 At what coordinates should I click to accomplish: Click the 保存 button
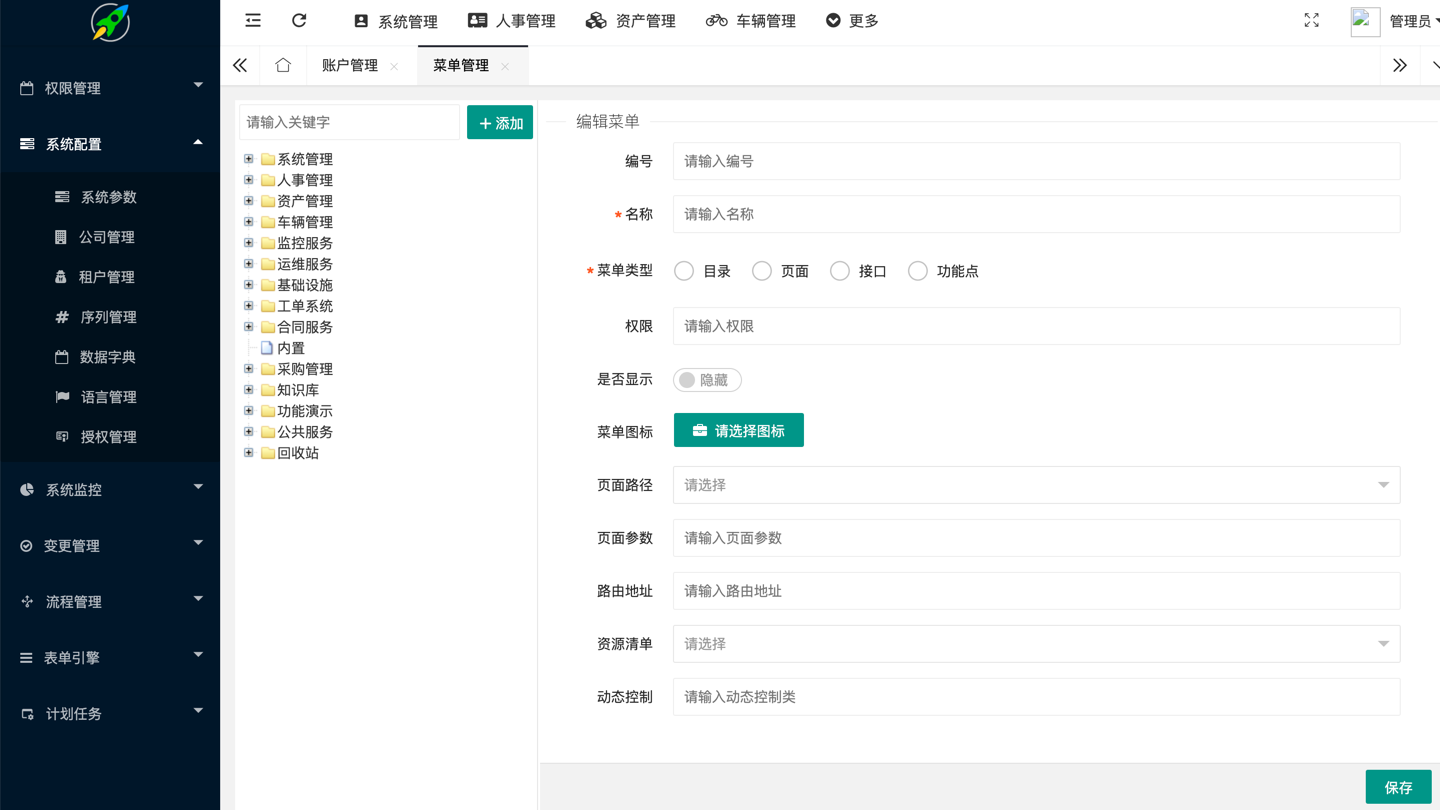(1398, 787)
